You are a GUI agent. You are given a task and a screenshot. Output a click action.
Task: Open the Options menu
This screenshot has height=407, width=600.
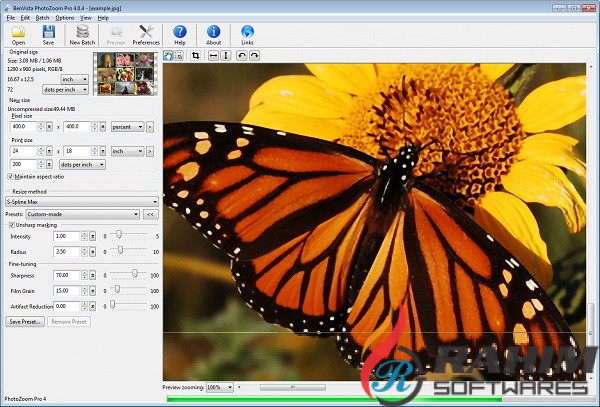tap(64, 18)
